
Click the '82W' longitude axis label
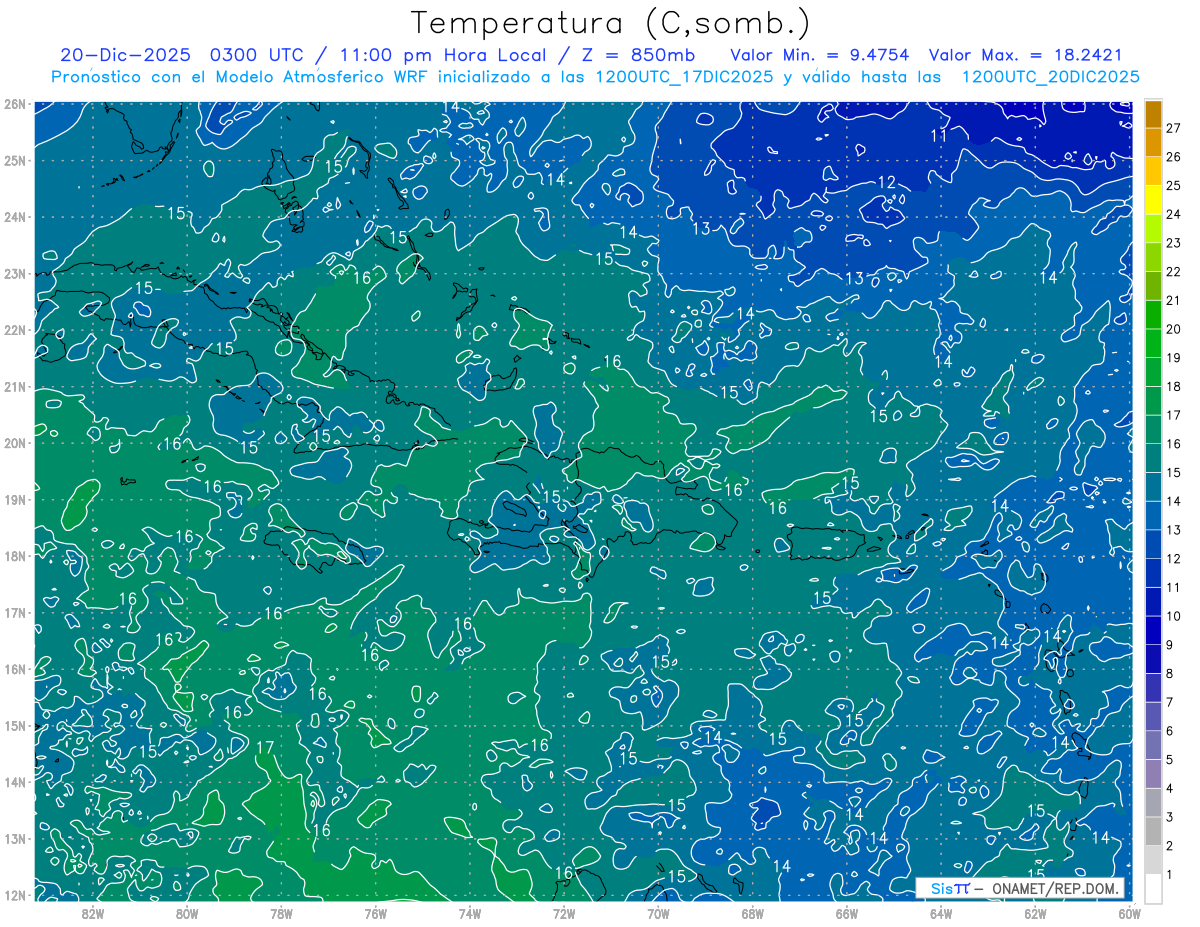(x=92, y=913)
